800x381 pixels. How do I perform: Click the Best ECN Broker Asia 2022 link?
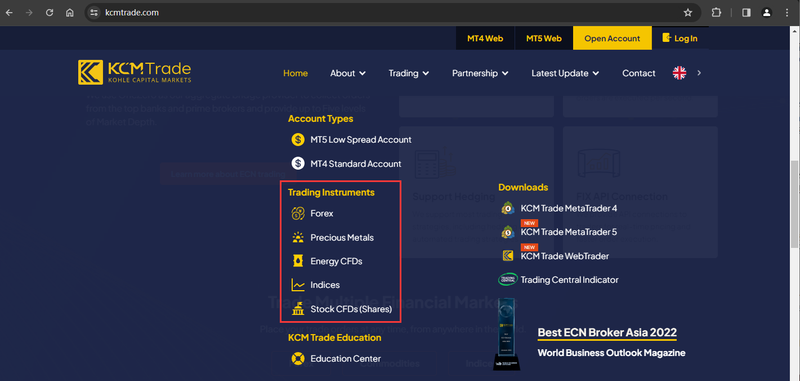point(607,333)
